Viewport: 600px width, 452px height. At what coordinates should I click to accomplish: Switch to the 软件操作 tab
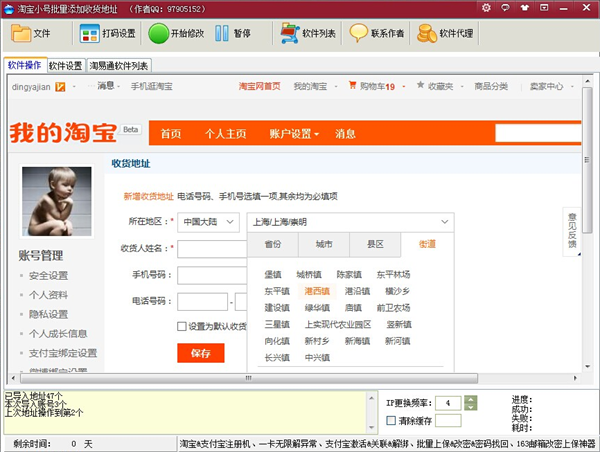(x=24, y=65)
